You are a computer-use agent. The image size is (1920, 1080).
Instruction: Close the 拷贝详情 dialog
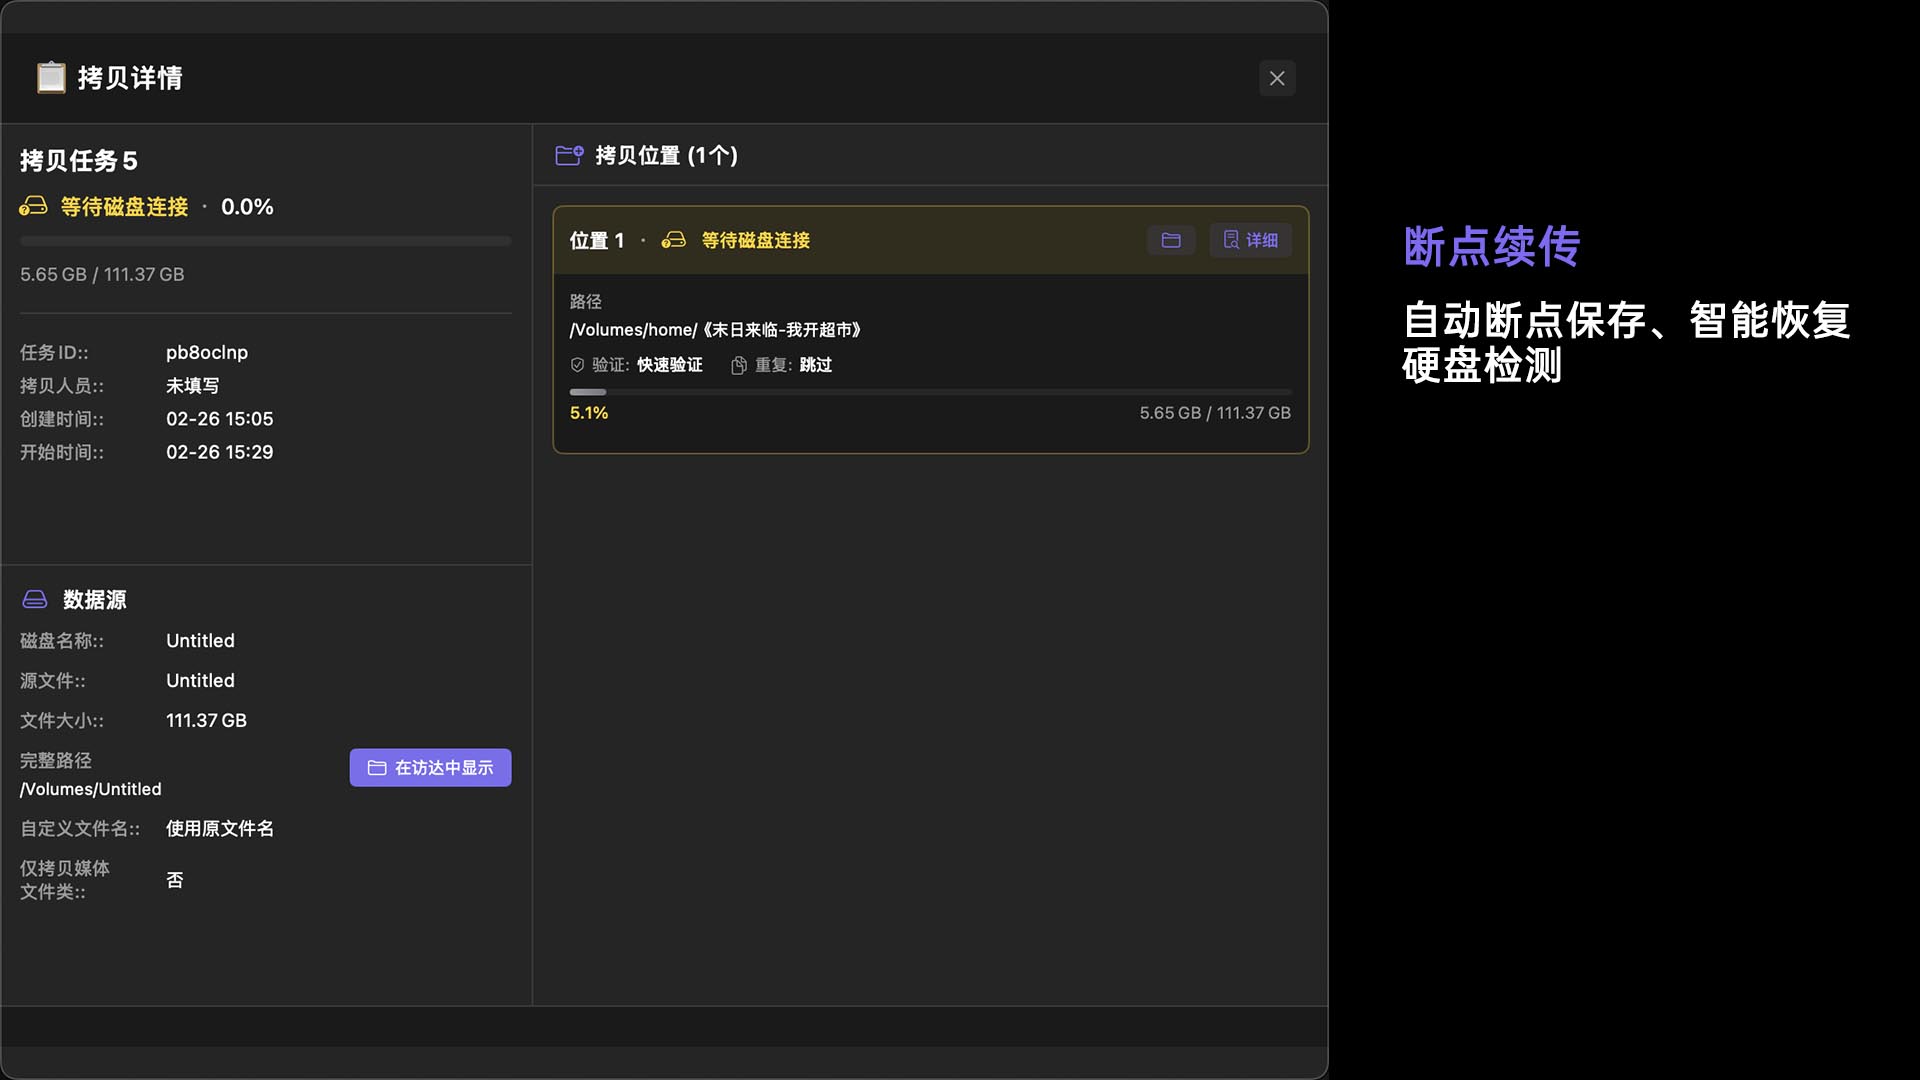[1277, 78]
